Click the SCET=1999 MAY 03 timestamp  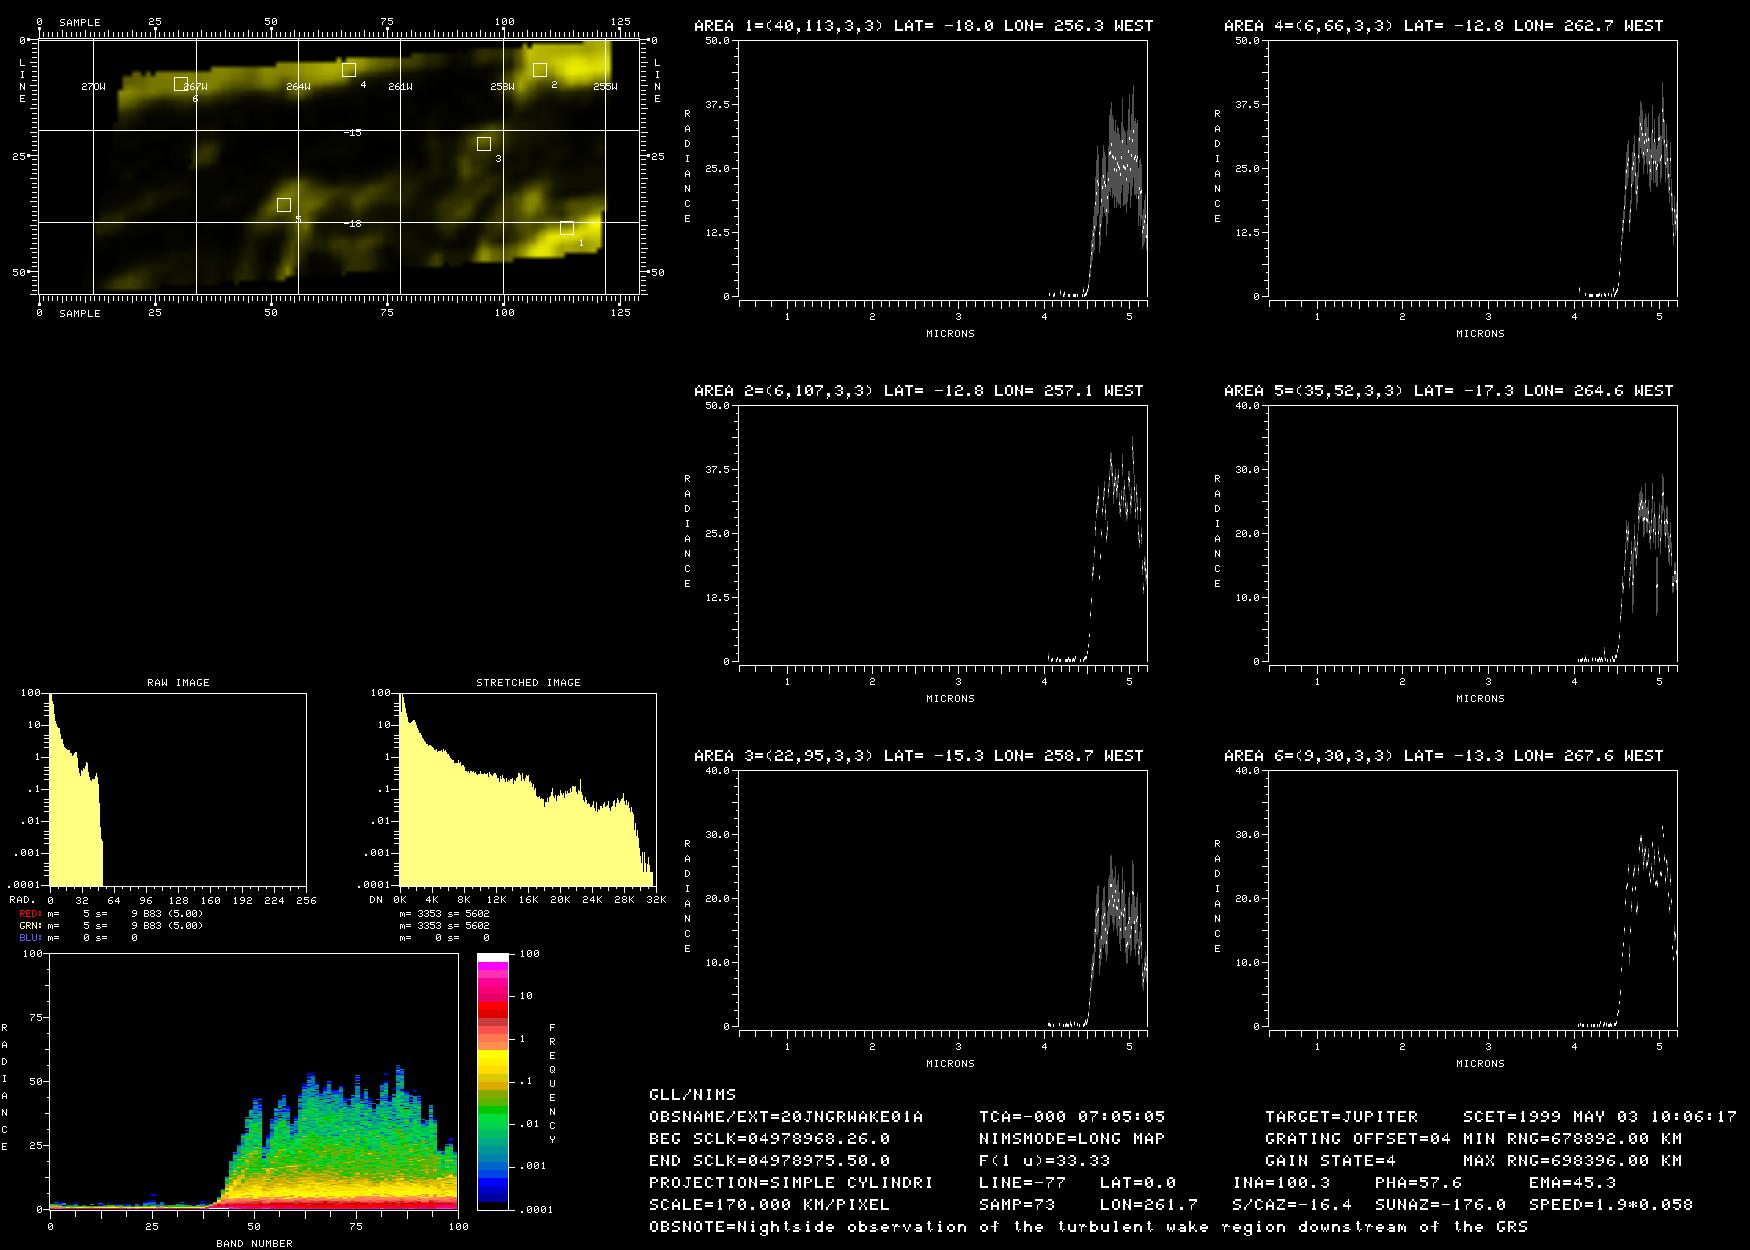click(1600, 1116)
